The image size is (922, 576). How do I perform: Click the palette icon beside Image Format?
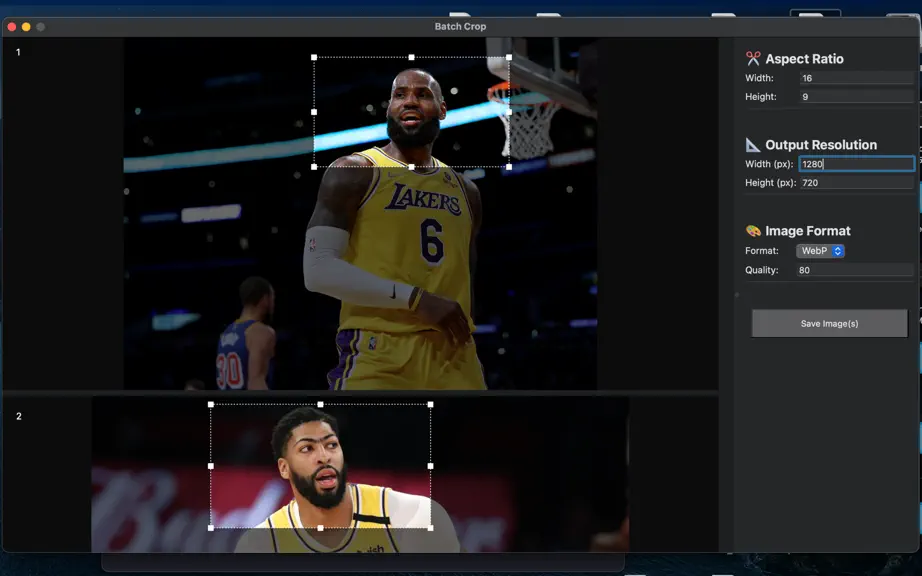point(753,230)
